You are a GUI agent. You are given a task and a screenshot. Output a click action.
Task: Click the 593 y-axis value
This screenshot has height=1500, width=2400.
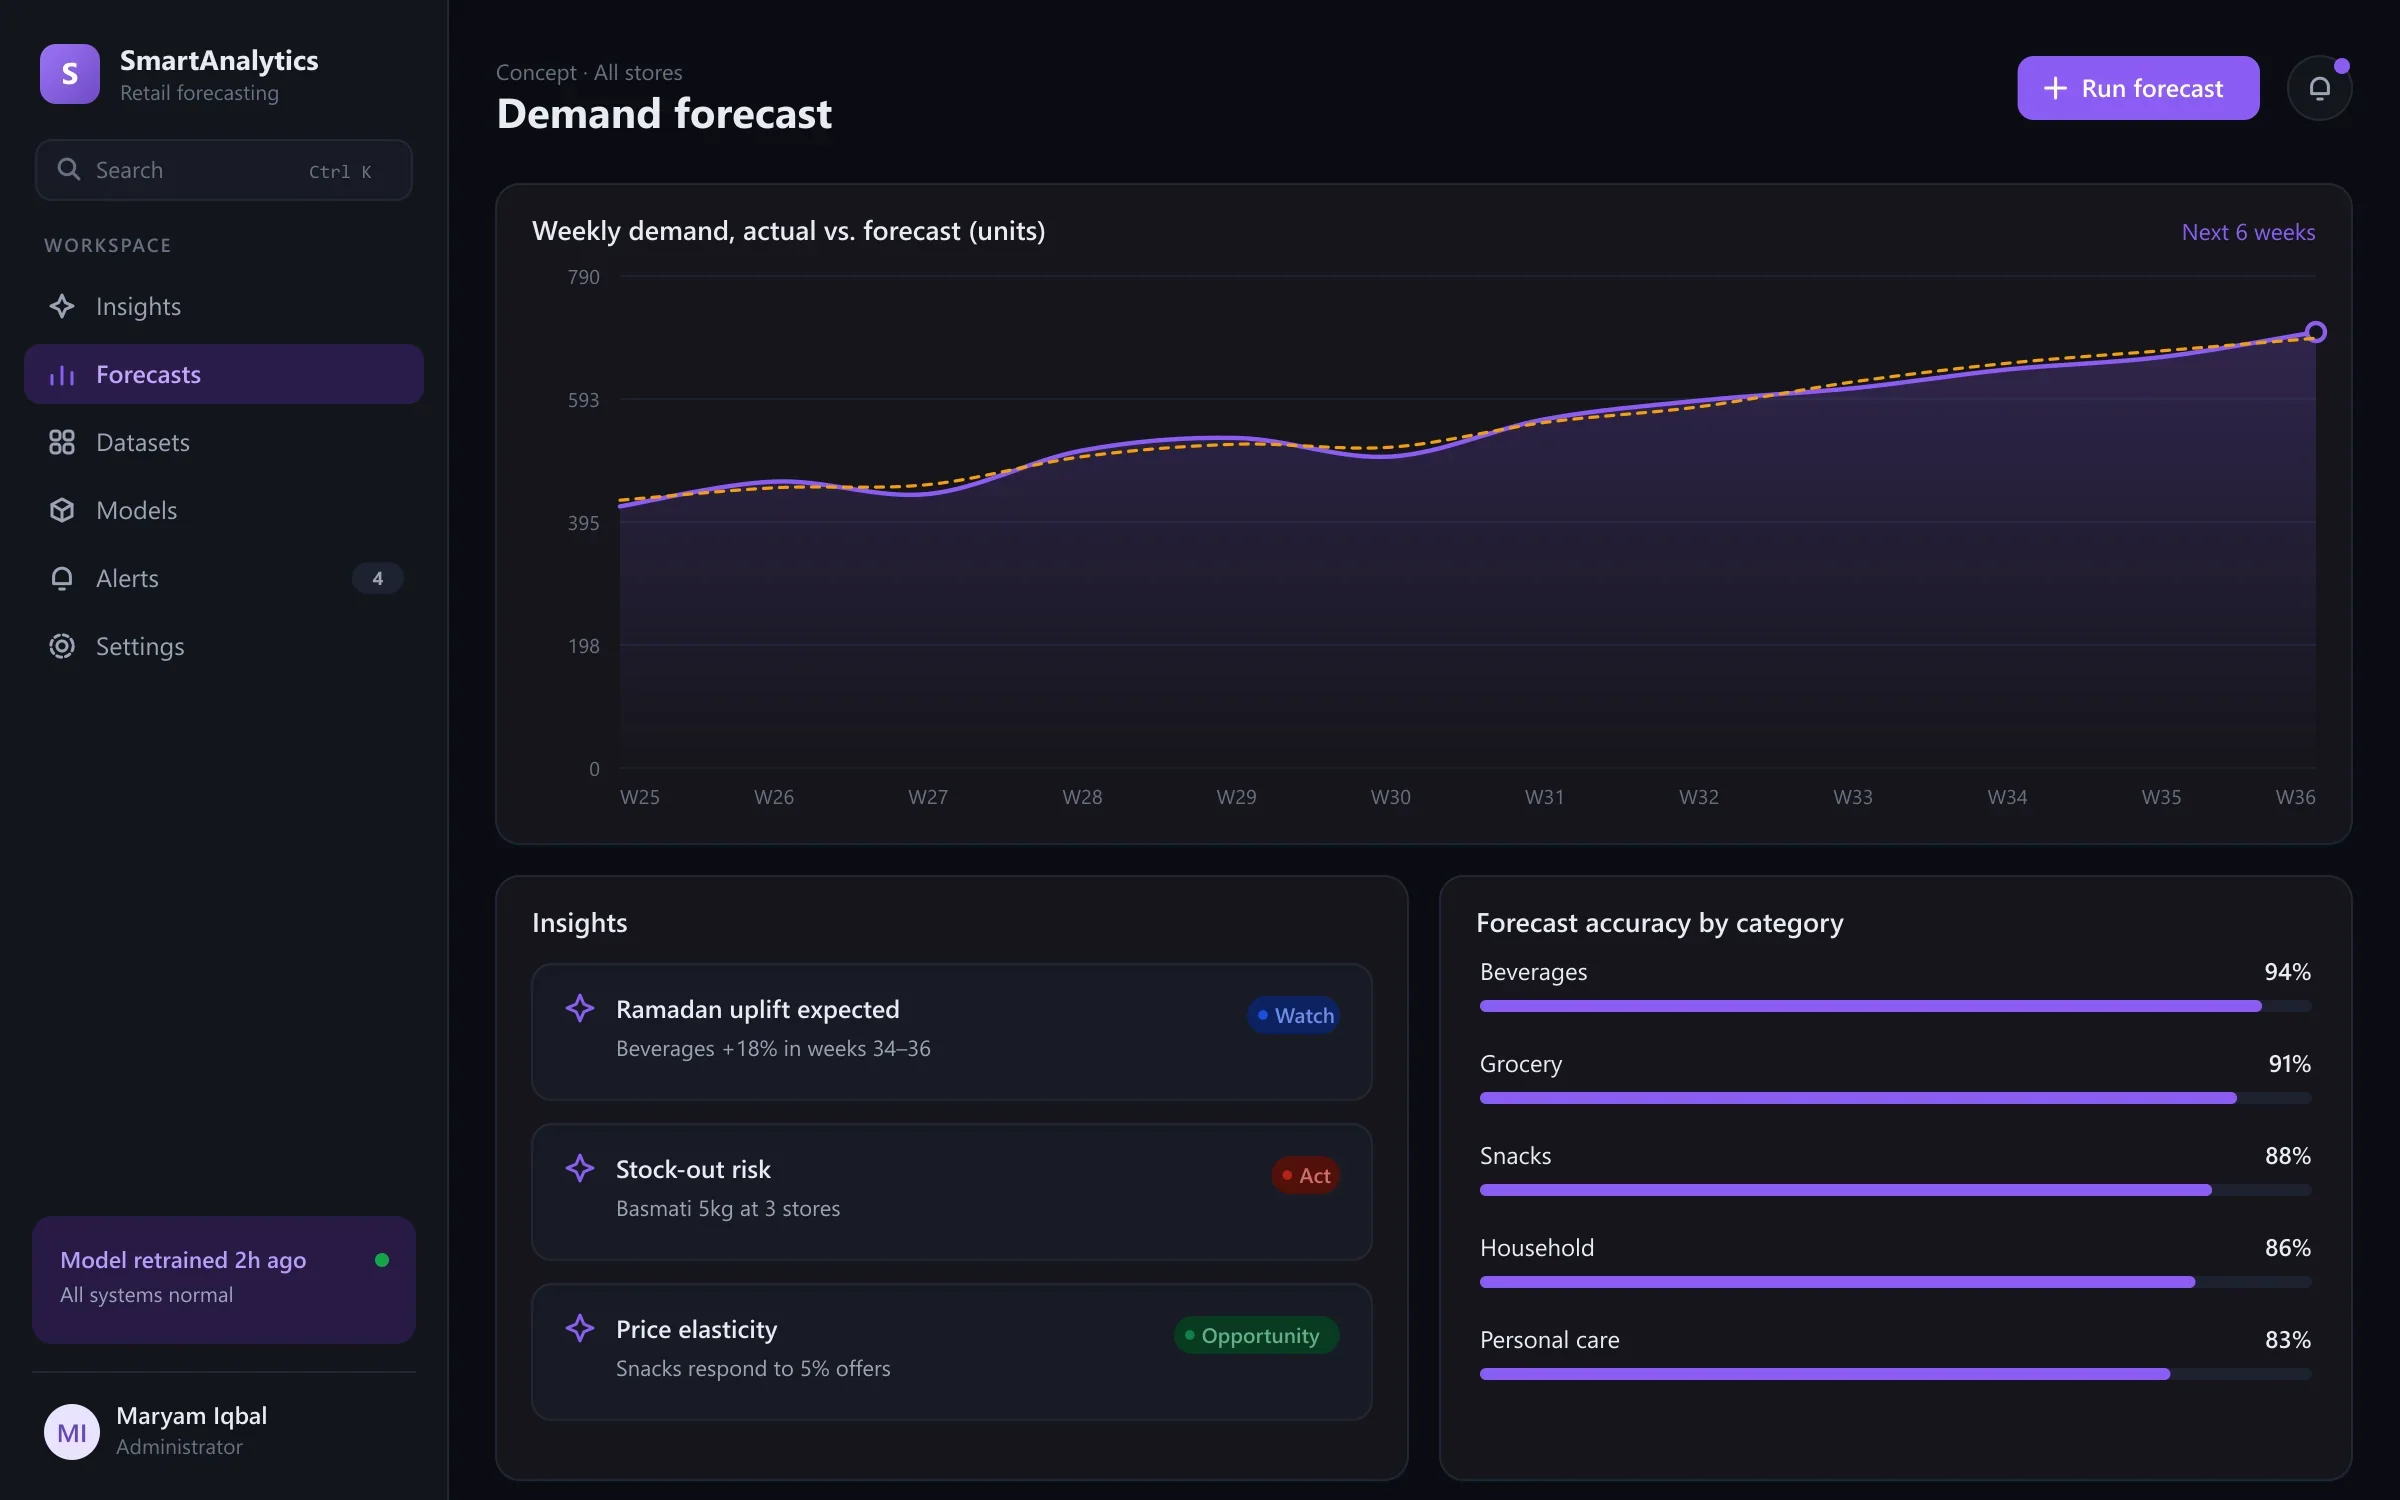[x=584, y=400]
